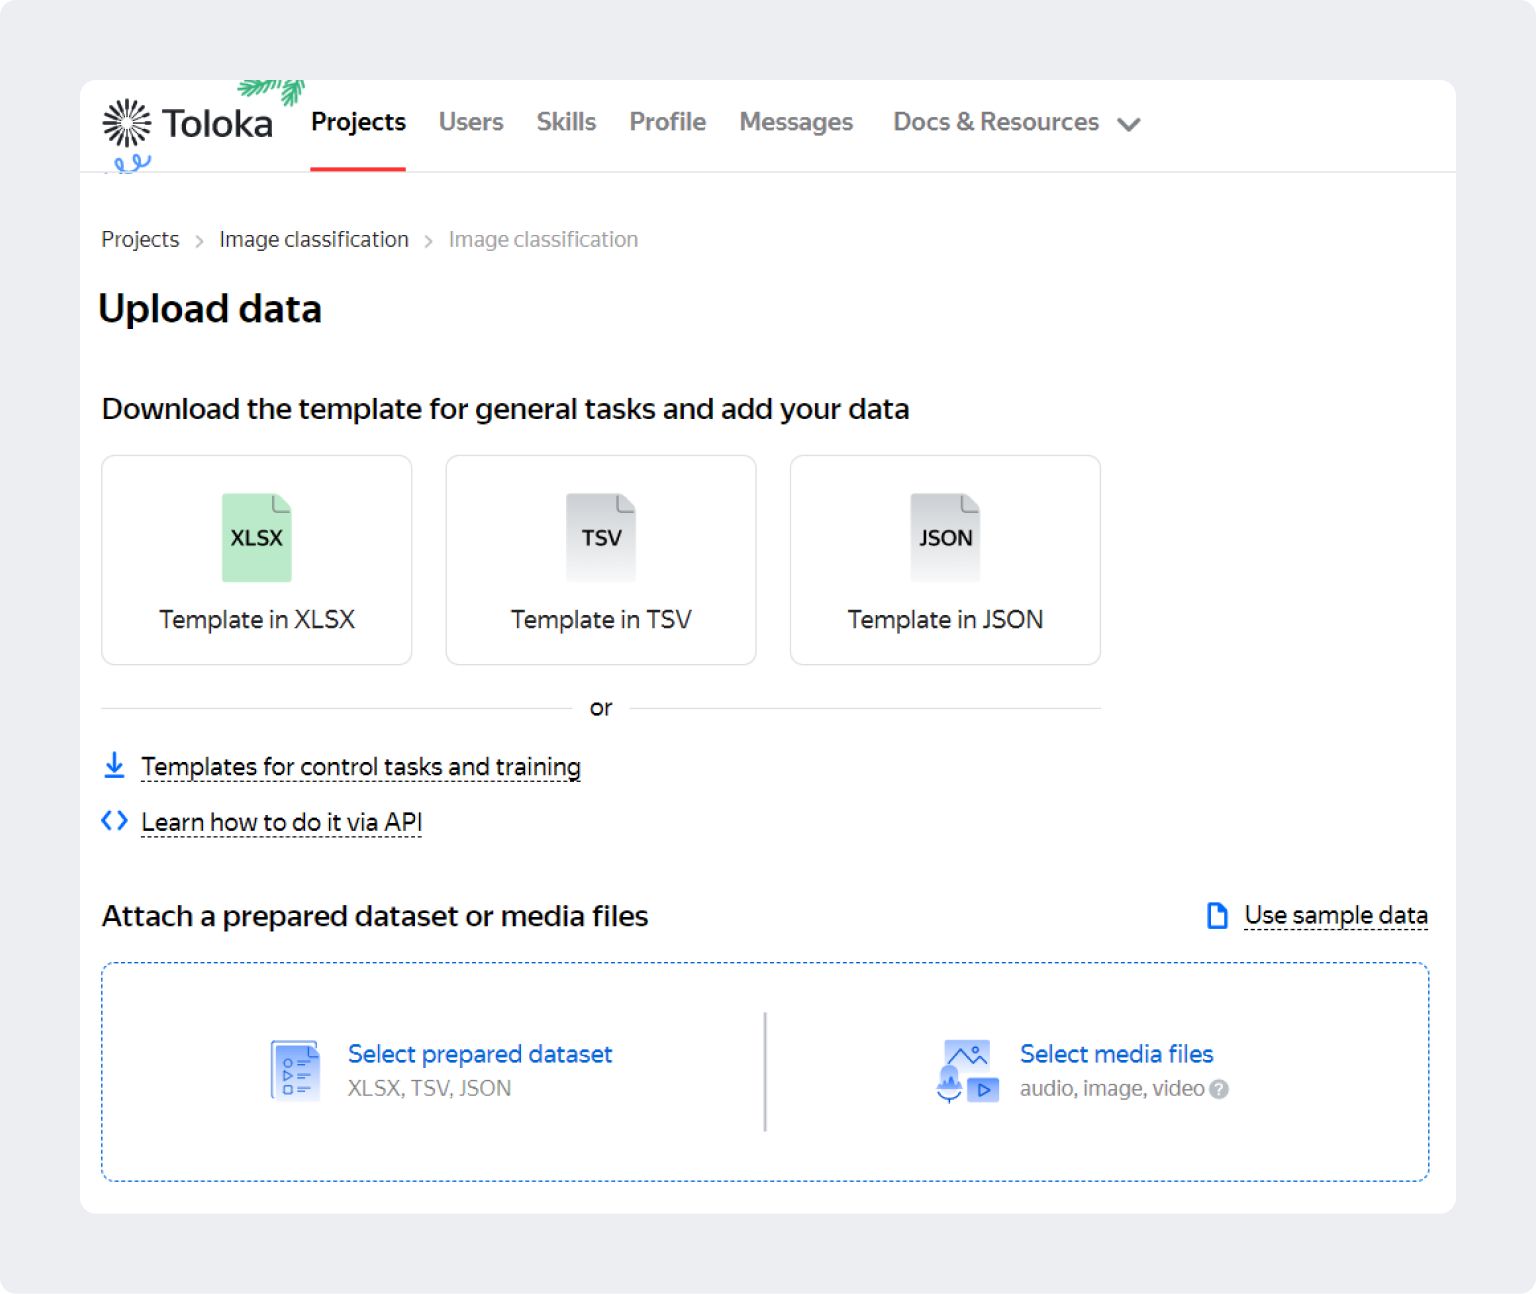1536x1294 pixels.
Task: Click the help question mark next to video
Action: pos(1219,1089)
